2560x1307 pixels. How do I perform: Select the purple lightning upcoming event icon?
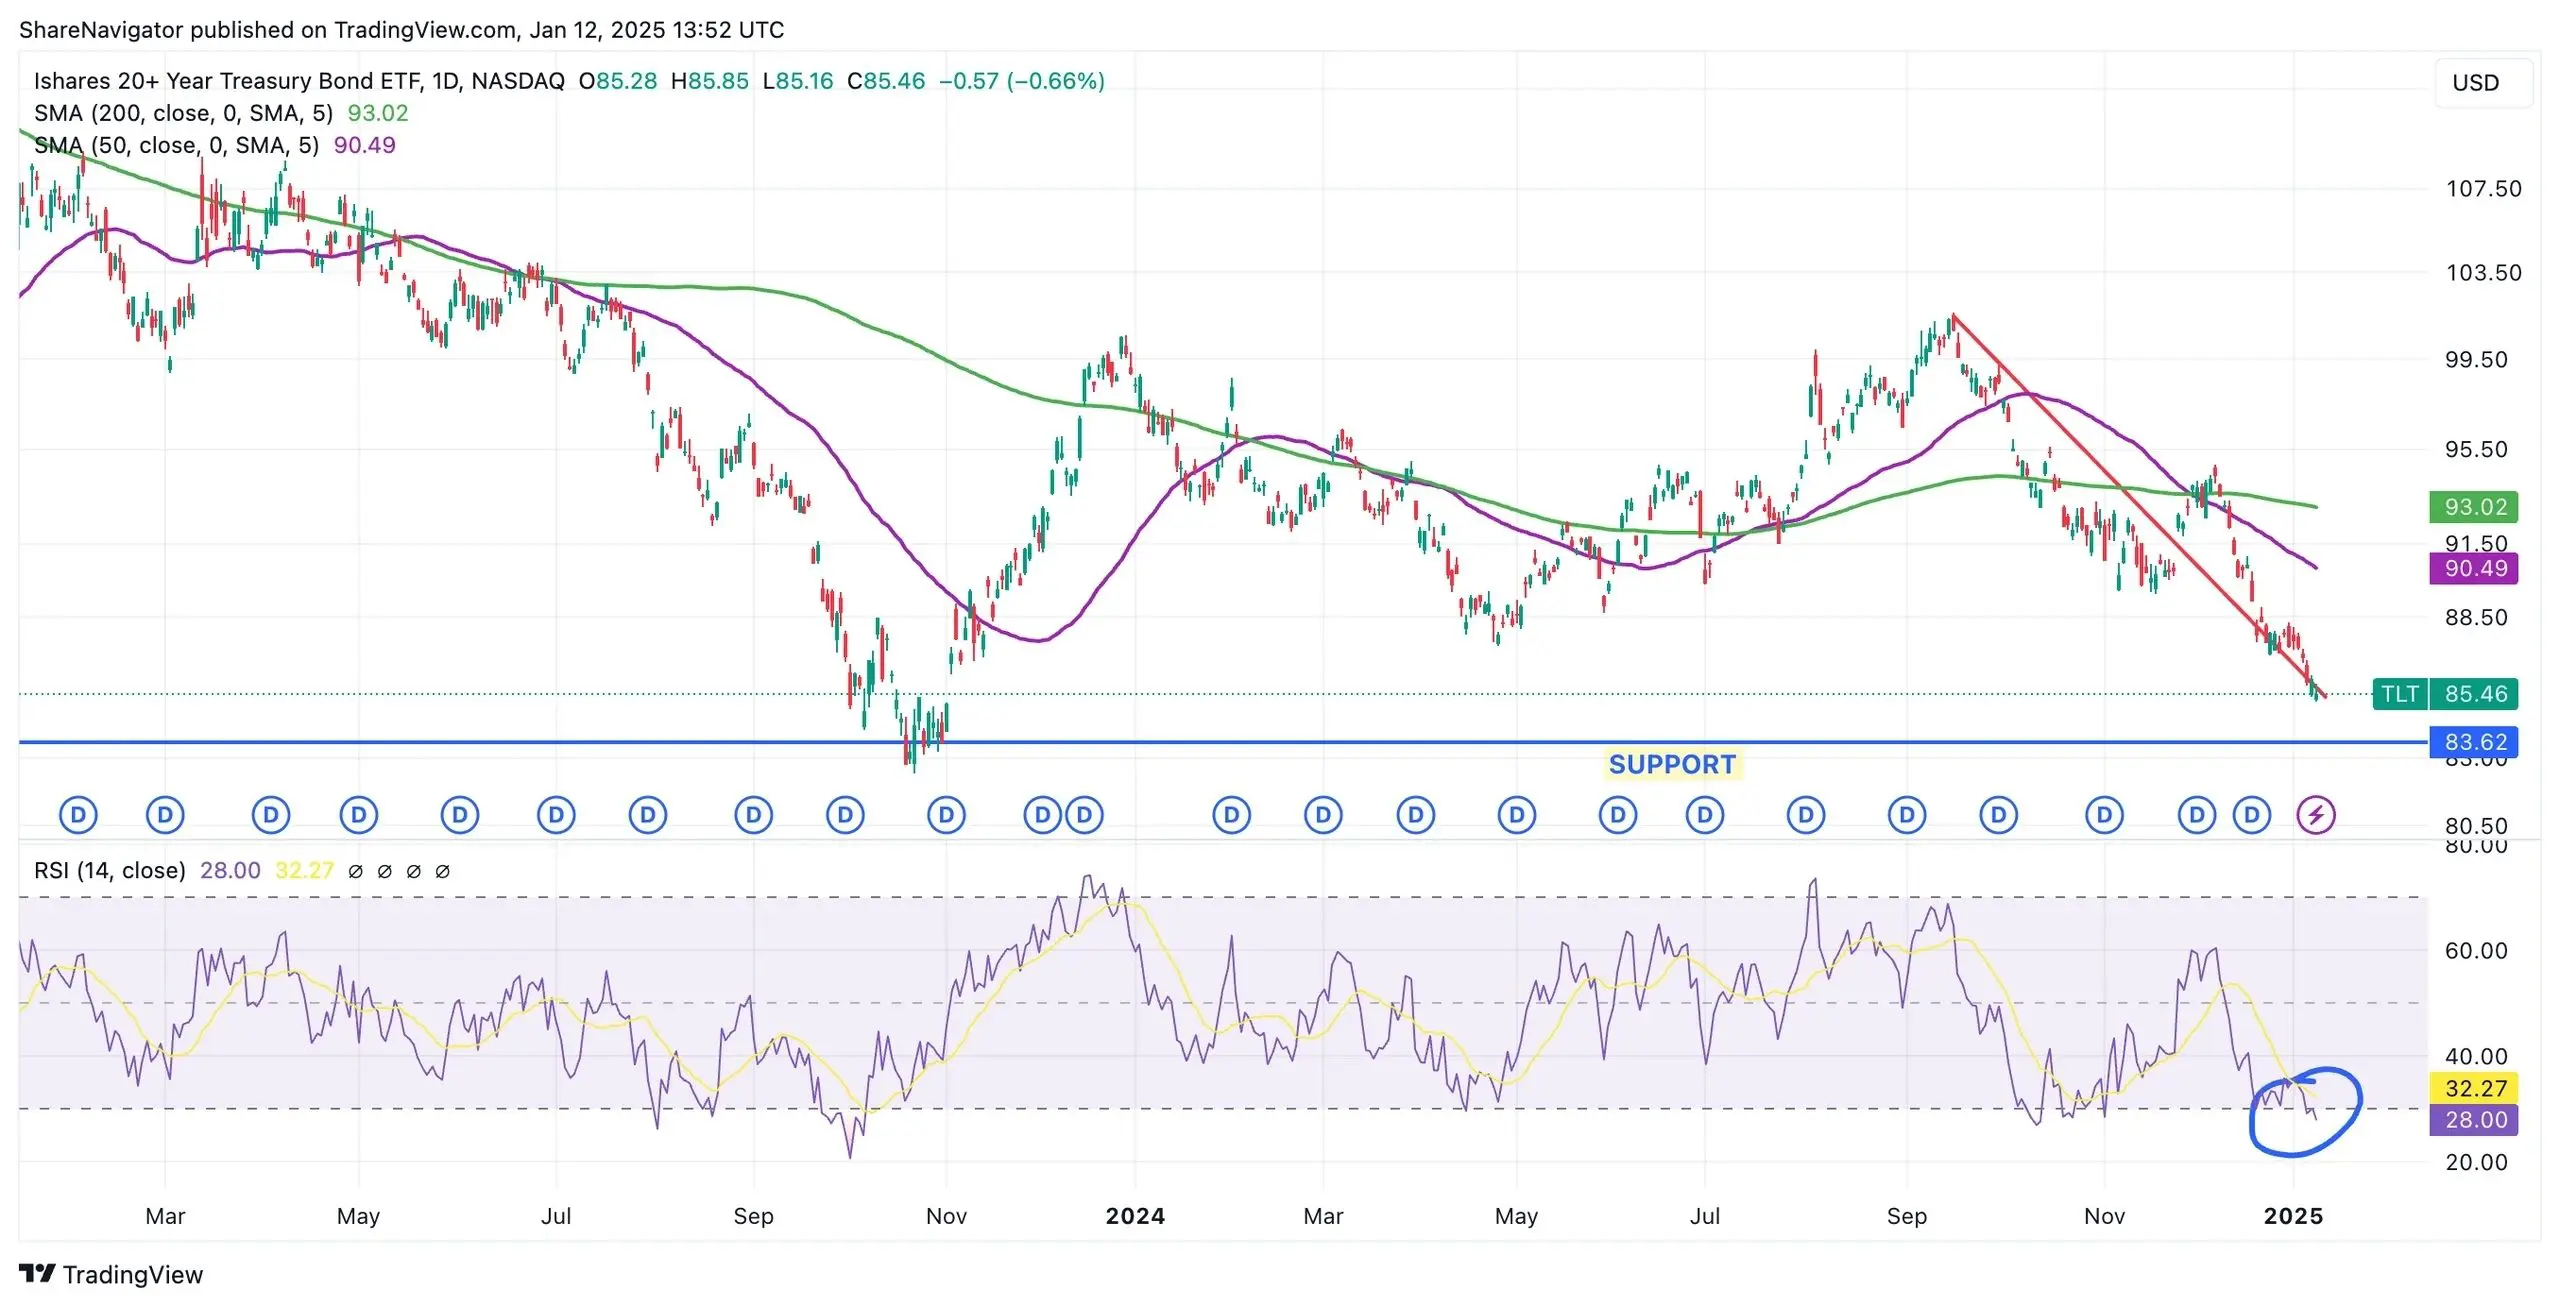click(2315, 814)
